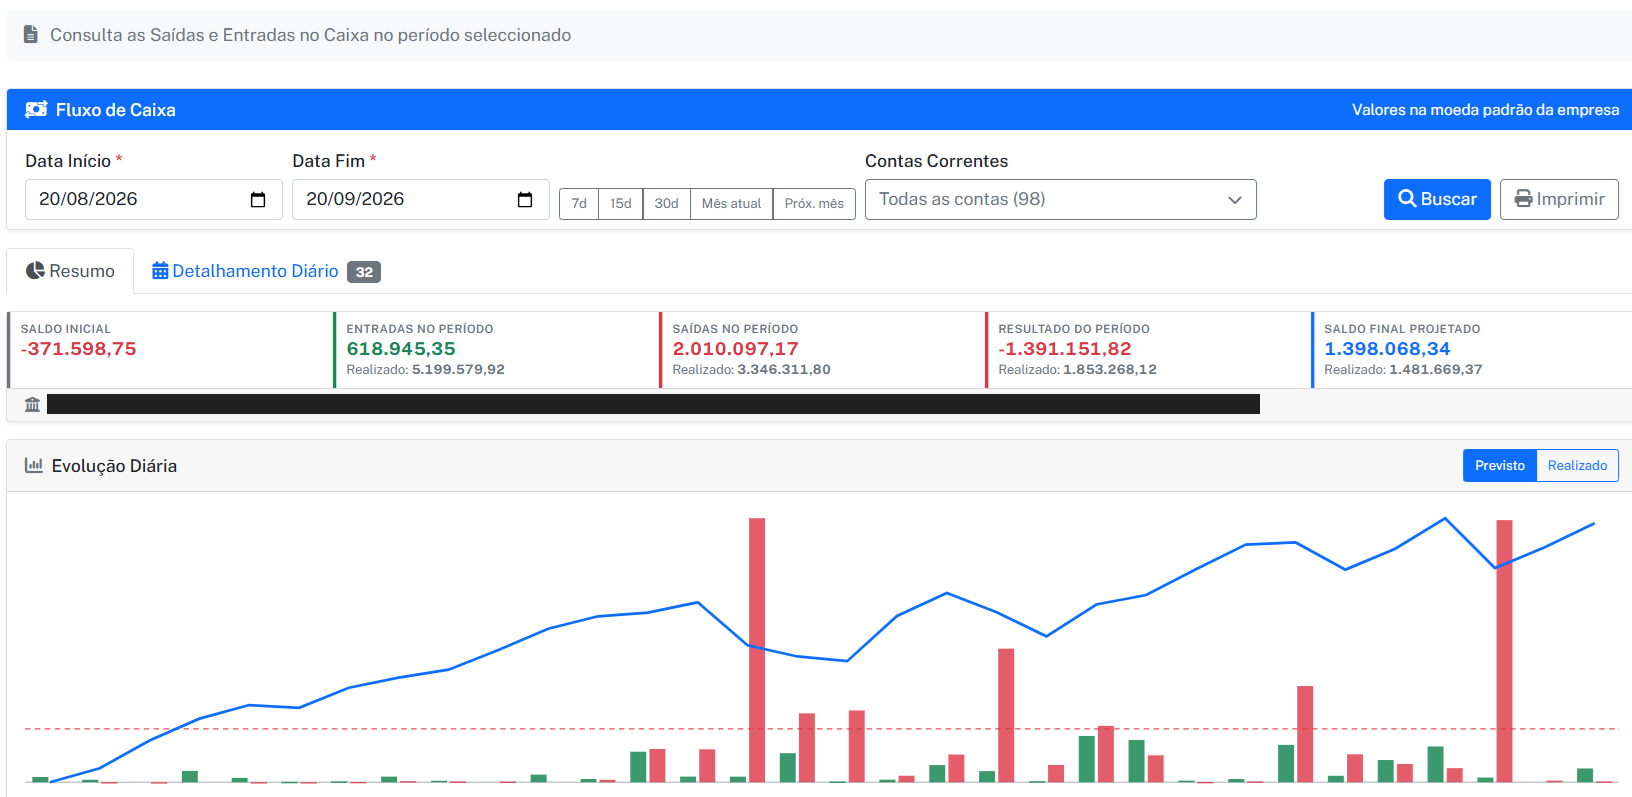Click the cash icon beside Fluxo de Caixa

[36, 110]
